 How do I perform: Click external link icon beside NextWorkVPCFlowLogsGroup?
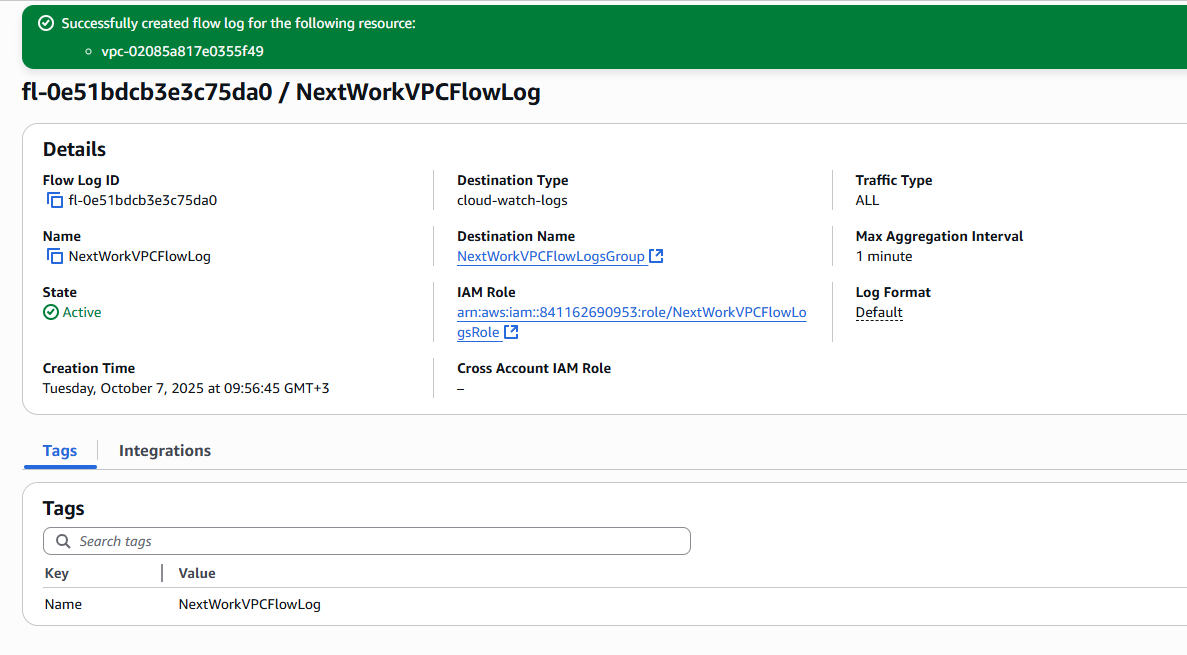click(x=656, y=256)
